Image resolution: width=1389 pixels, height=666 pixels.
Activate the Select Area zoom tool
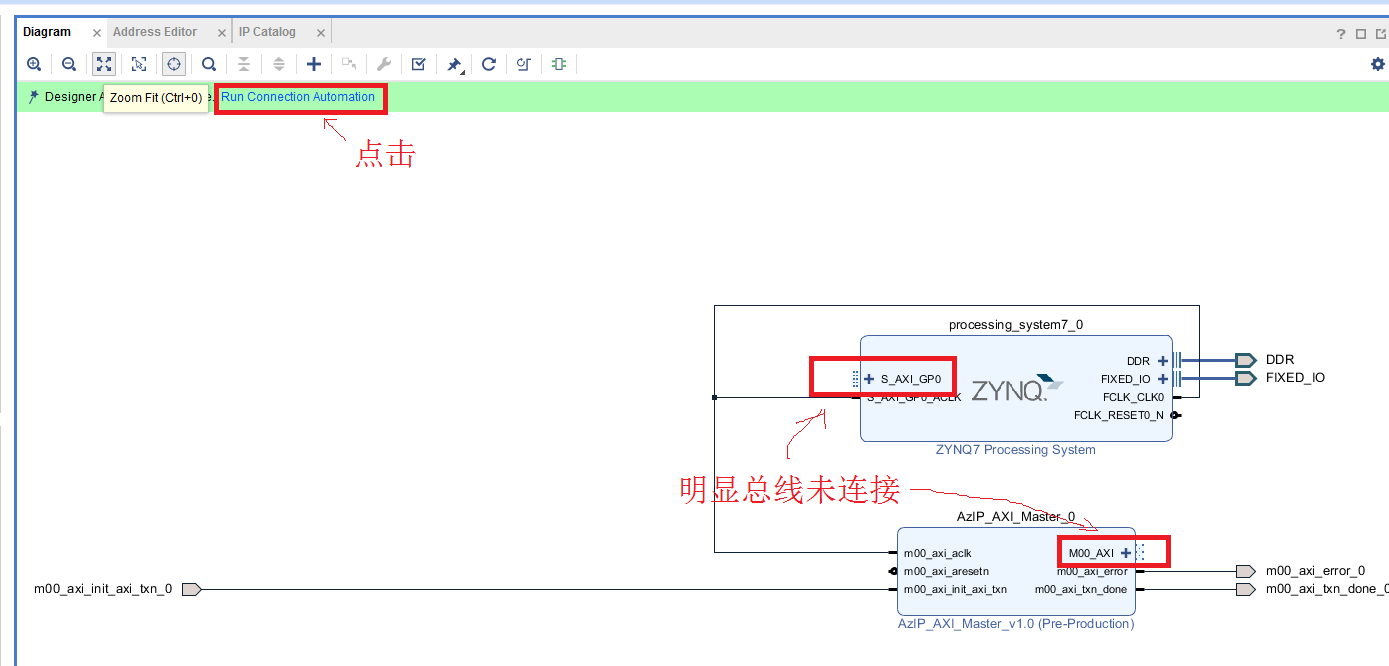coord(139,64)
